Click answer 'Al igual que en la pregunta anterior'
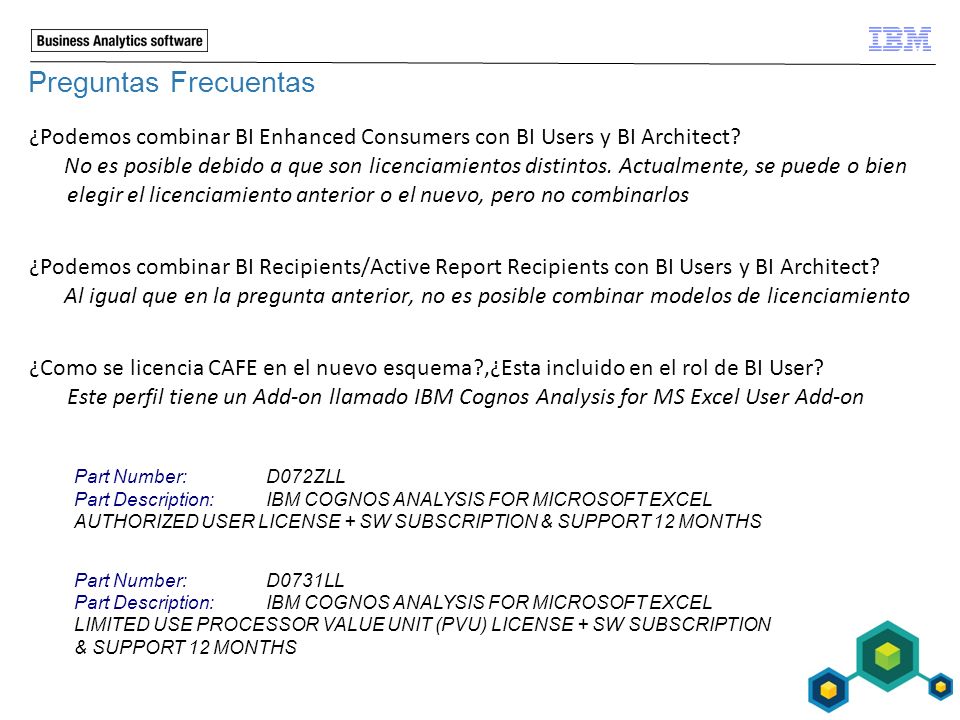 tap(487, 296)
